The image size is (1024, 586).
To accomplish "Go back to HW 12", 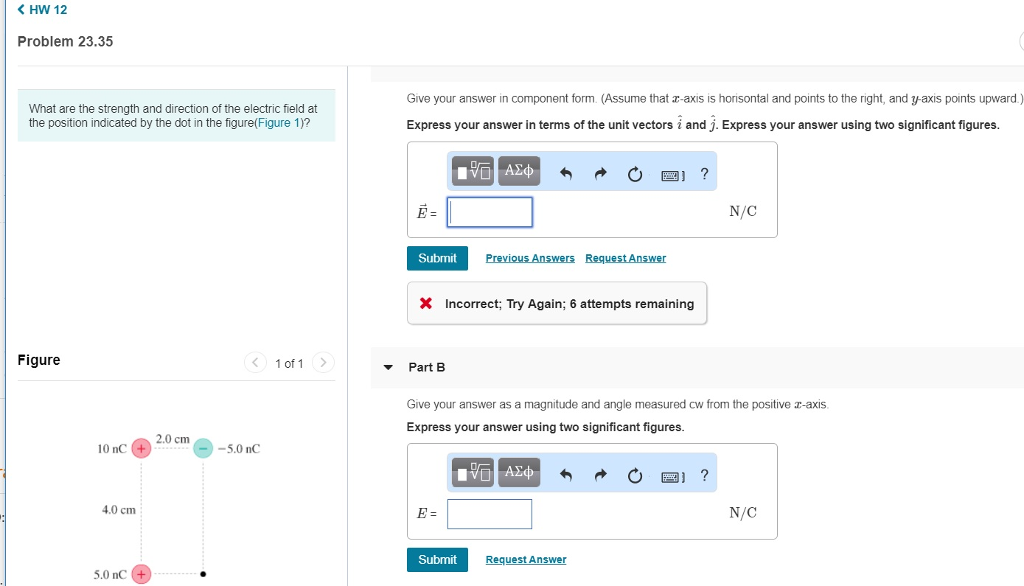I will point(42,10).
